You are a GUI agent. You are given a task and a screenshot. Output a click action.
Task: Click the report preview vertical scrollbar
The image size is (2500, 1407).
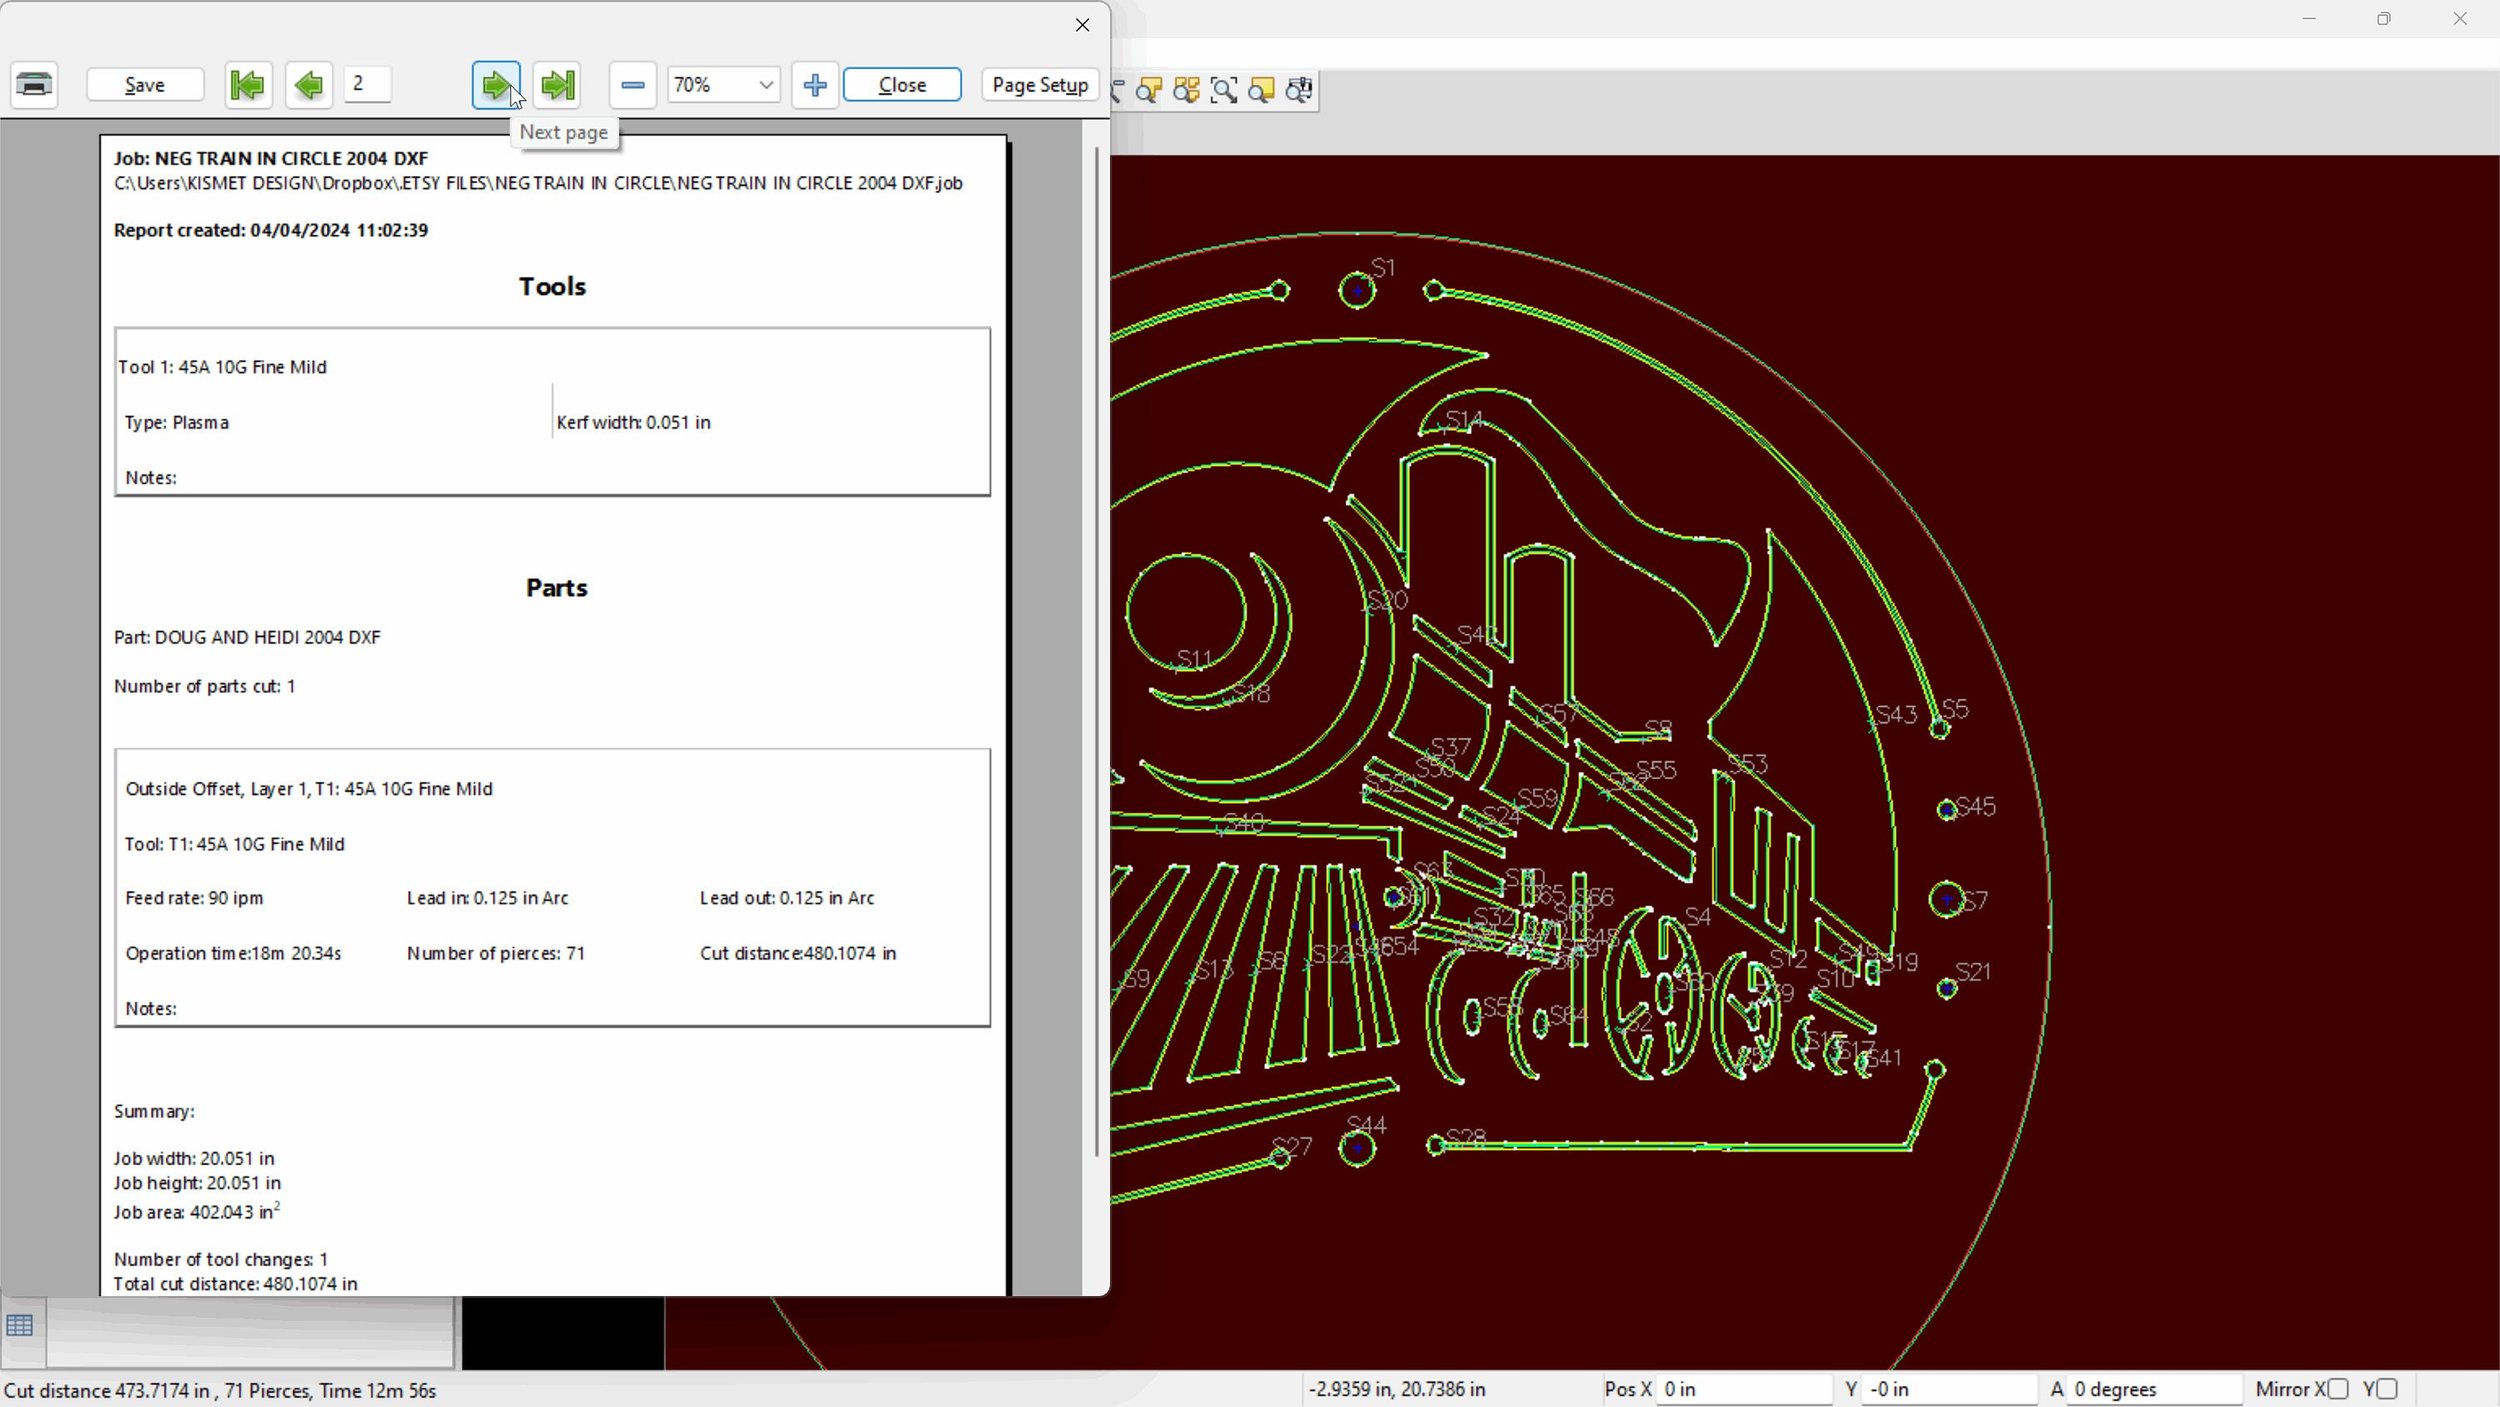point(1096,650)
